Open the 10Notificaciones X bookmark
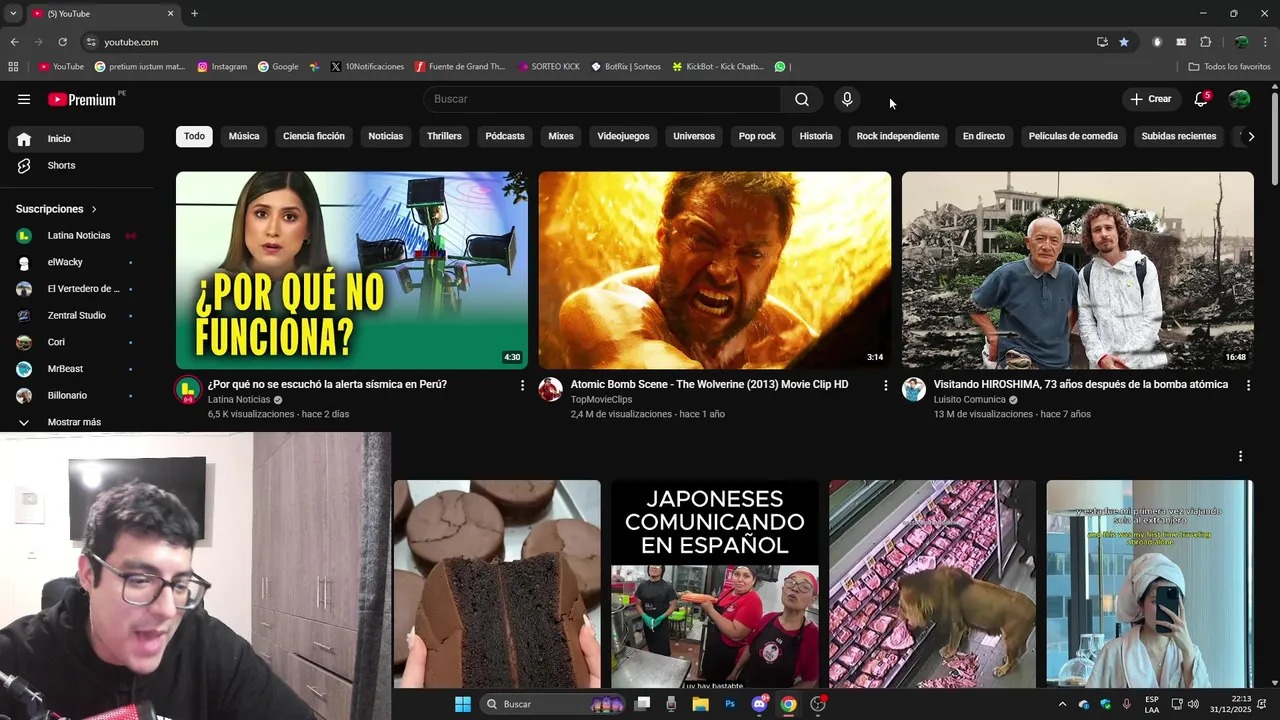 (367, 67)
